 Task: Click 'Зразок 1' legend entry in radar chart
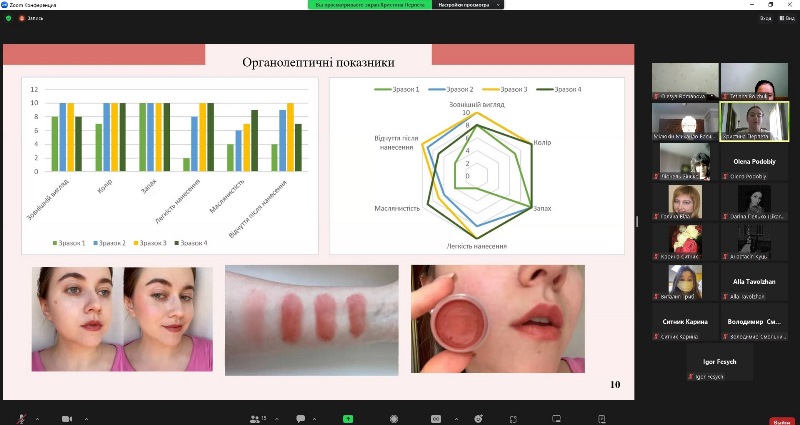click(397, 89)
